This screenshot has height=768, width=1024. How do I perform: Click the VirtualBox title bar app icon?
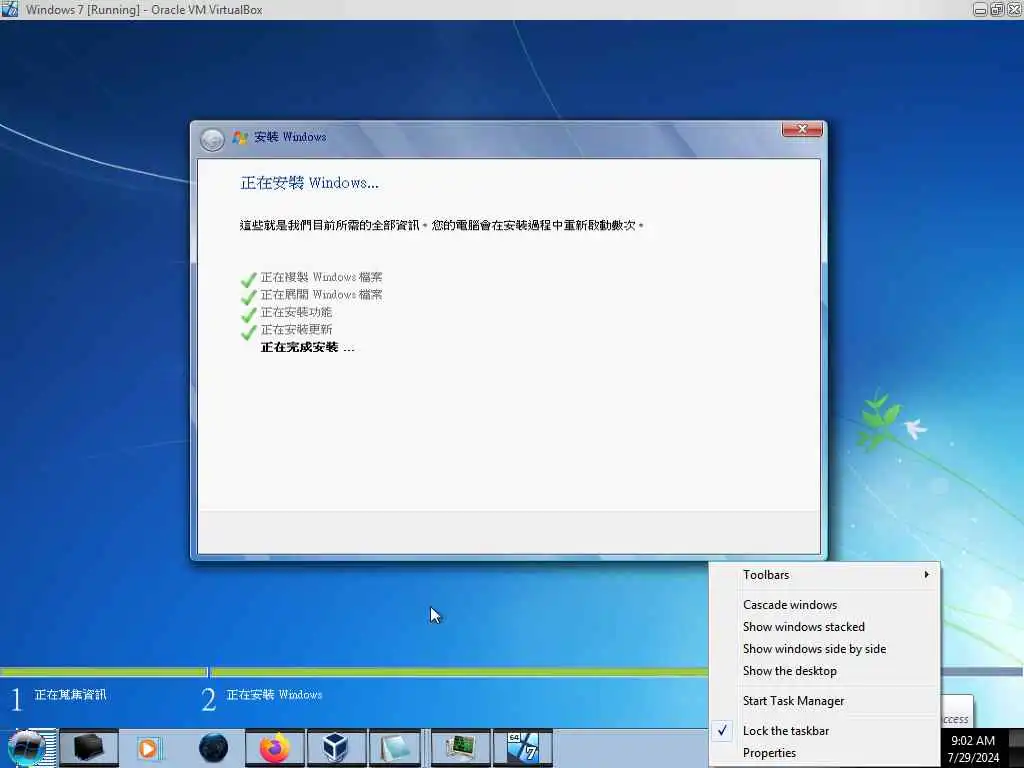(x=9, y=9)
